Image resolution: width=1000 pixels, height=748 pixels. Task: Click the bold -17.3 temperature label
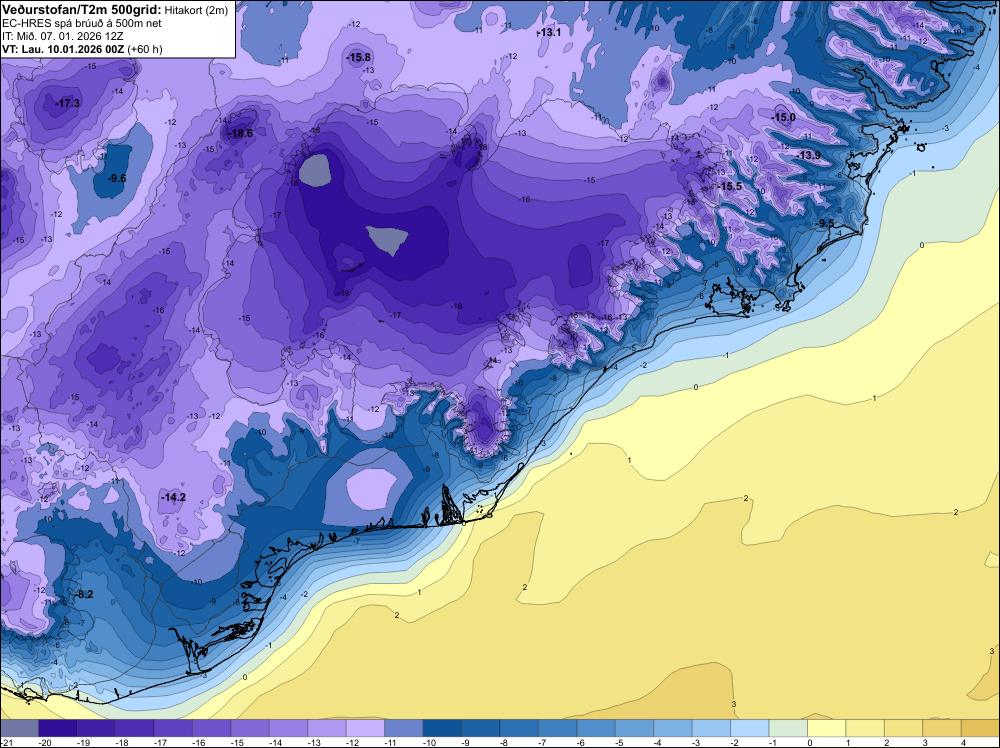click(68, 103)
